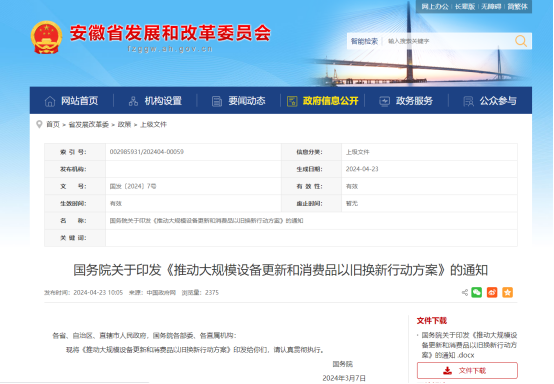Click the grey share icon
Screen dimensions: 554x384
tap(465, 293)
